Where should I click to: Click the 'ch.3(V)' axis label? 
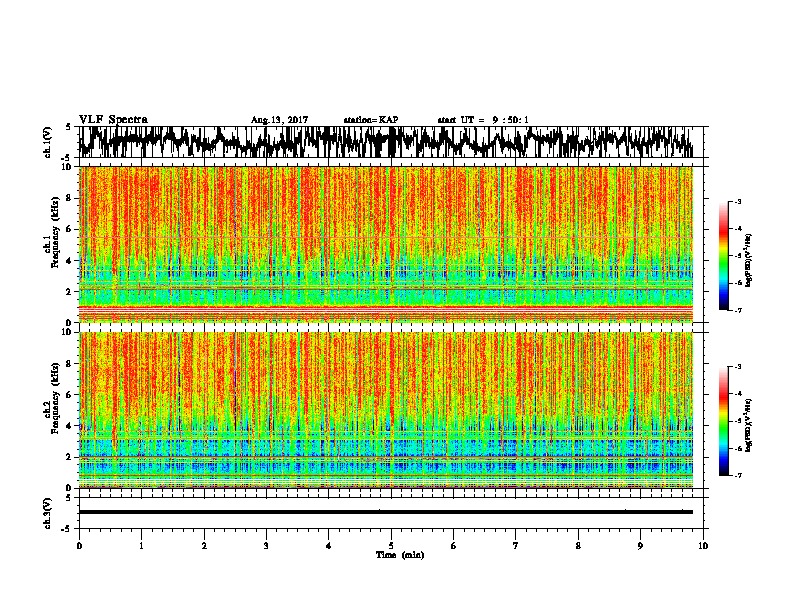[48, 513]
